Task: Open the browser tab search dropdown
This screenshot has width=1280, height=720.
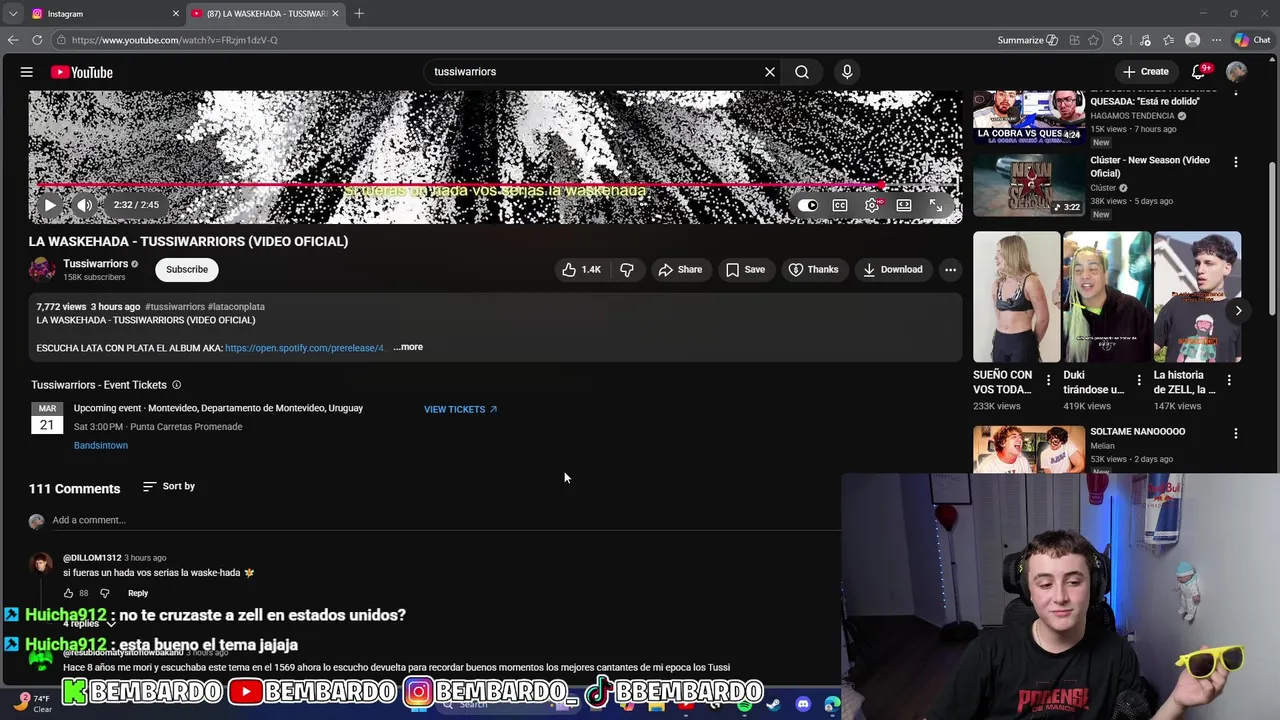Action: [x=12, y=13]
